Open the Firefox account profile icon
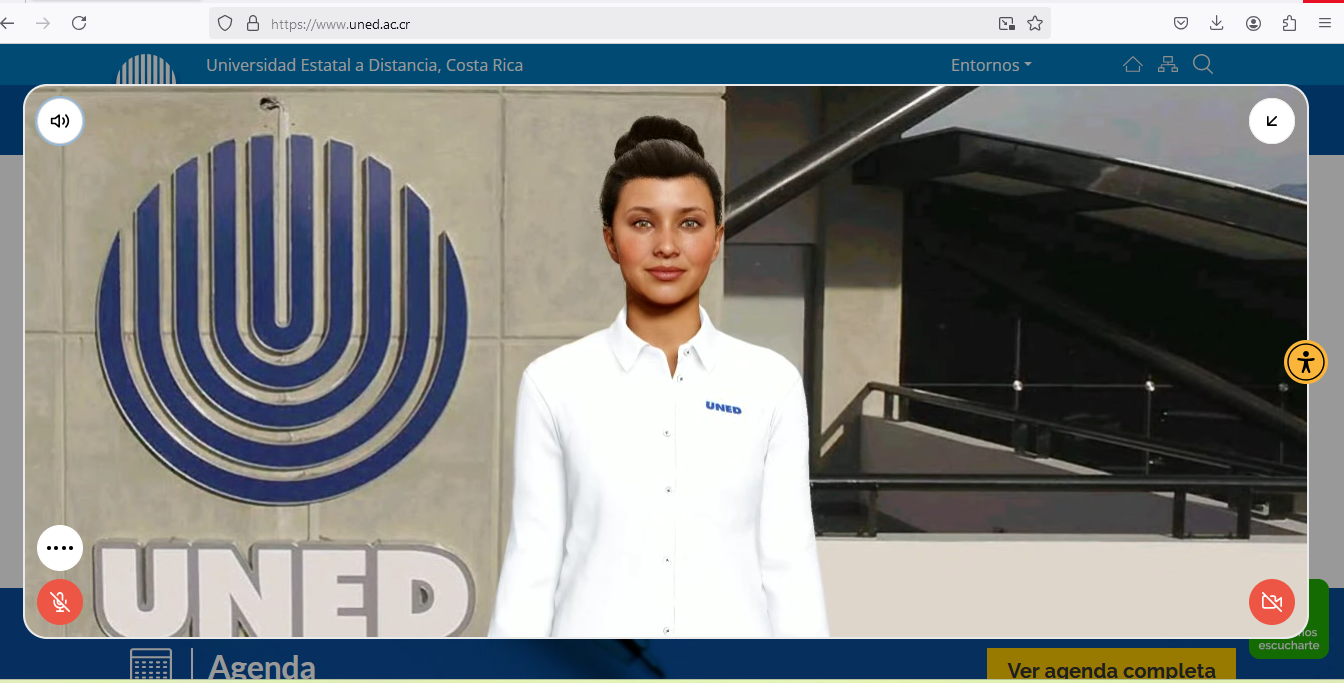Image resolution: width=1344 pixels, height=683 pixels. click(1253, 23)
